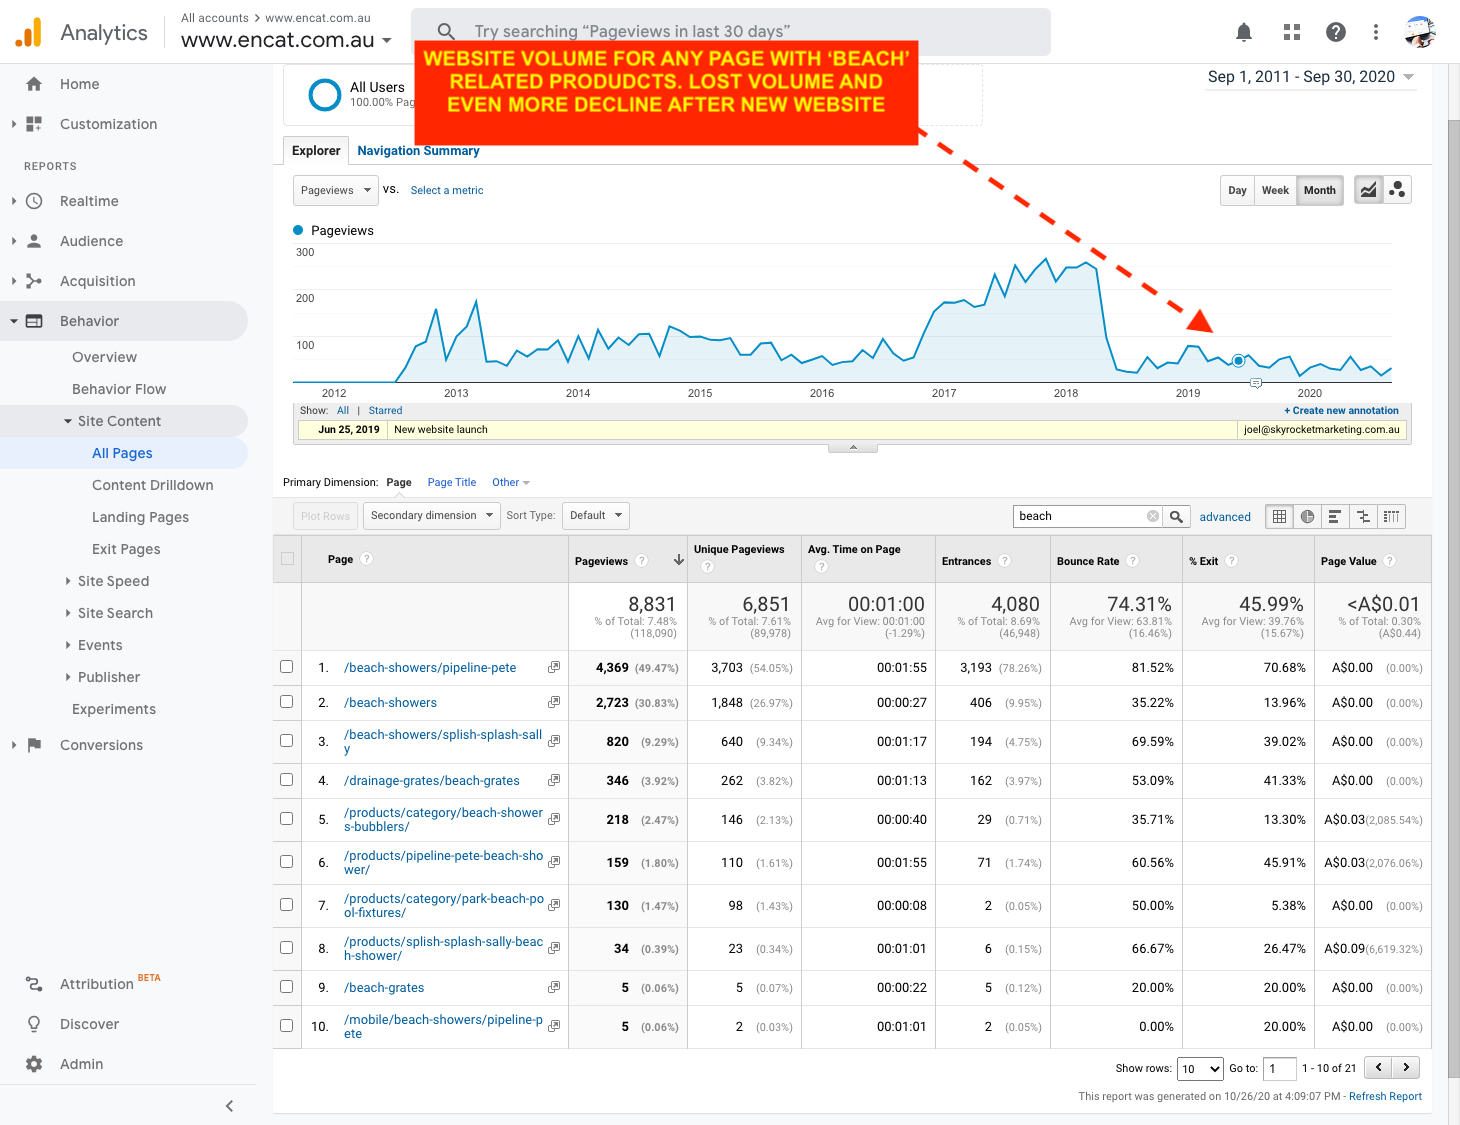The width and height of the screenshot is (1460, 1125).
Task: Select the comparison view icon
Action: click(x=1363, y=516)
